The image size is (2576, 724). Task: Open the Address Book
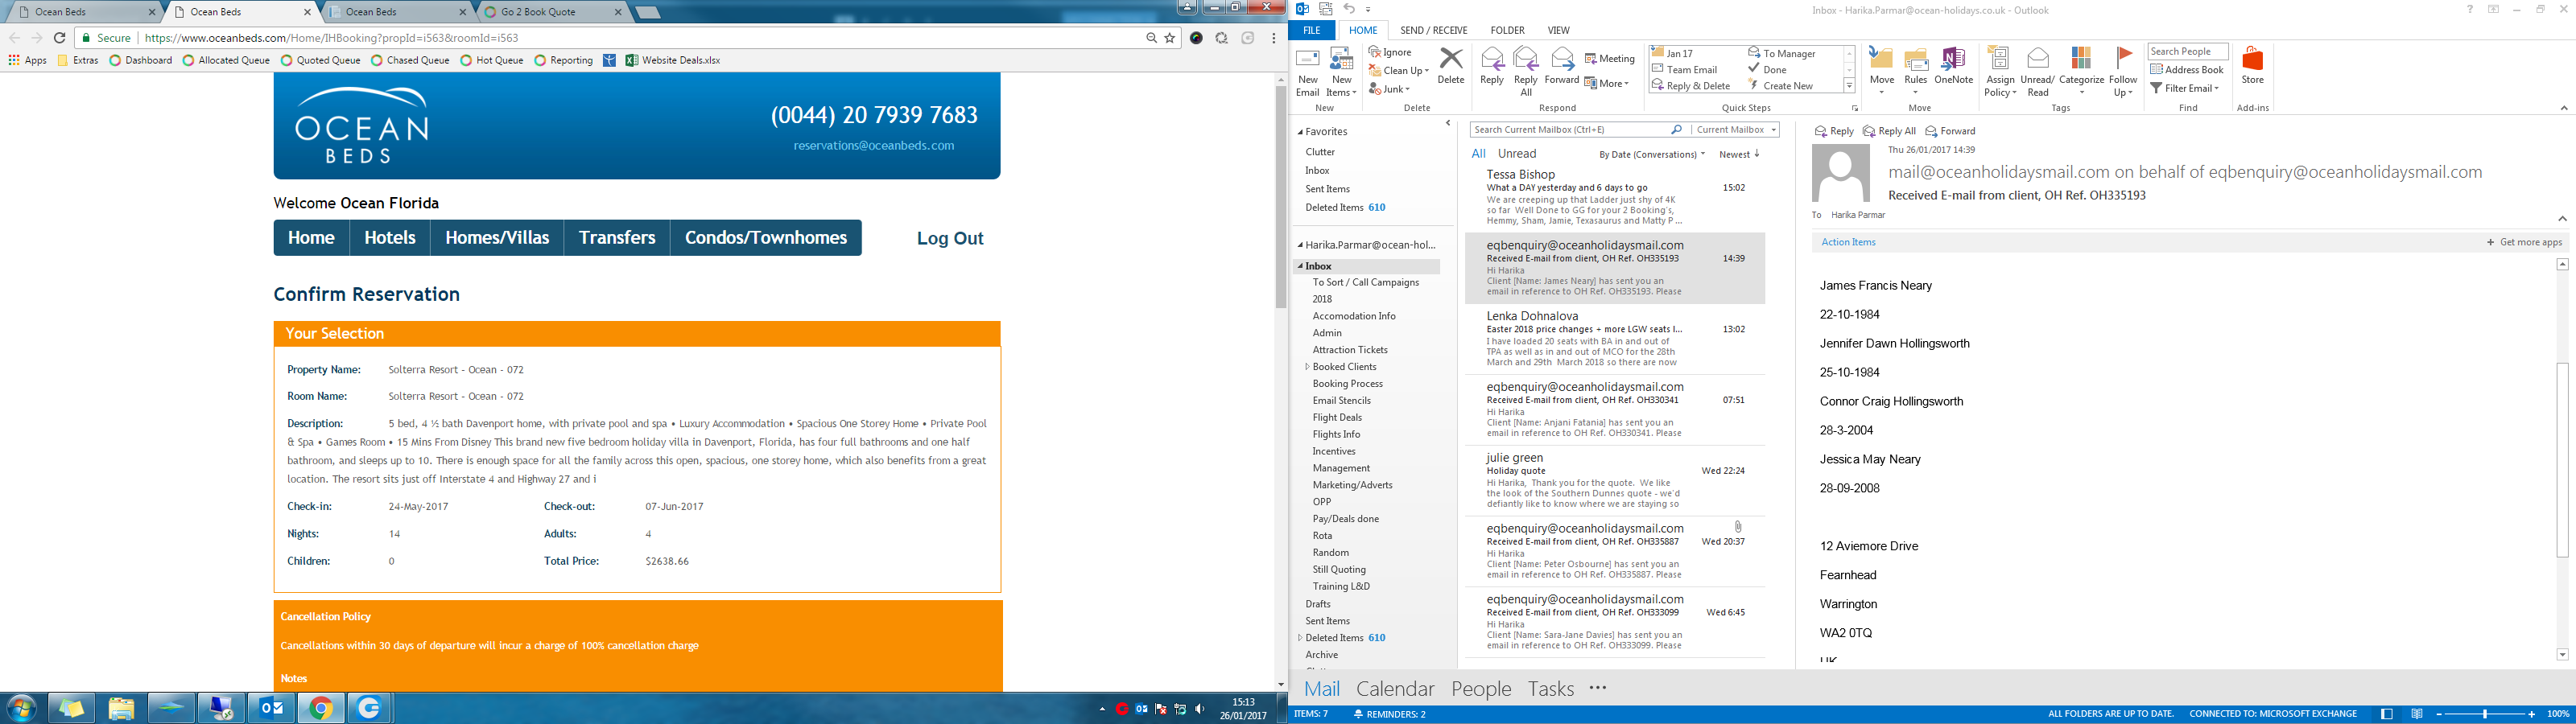pos(2186,70)
